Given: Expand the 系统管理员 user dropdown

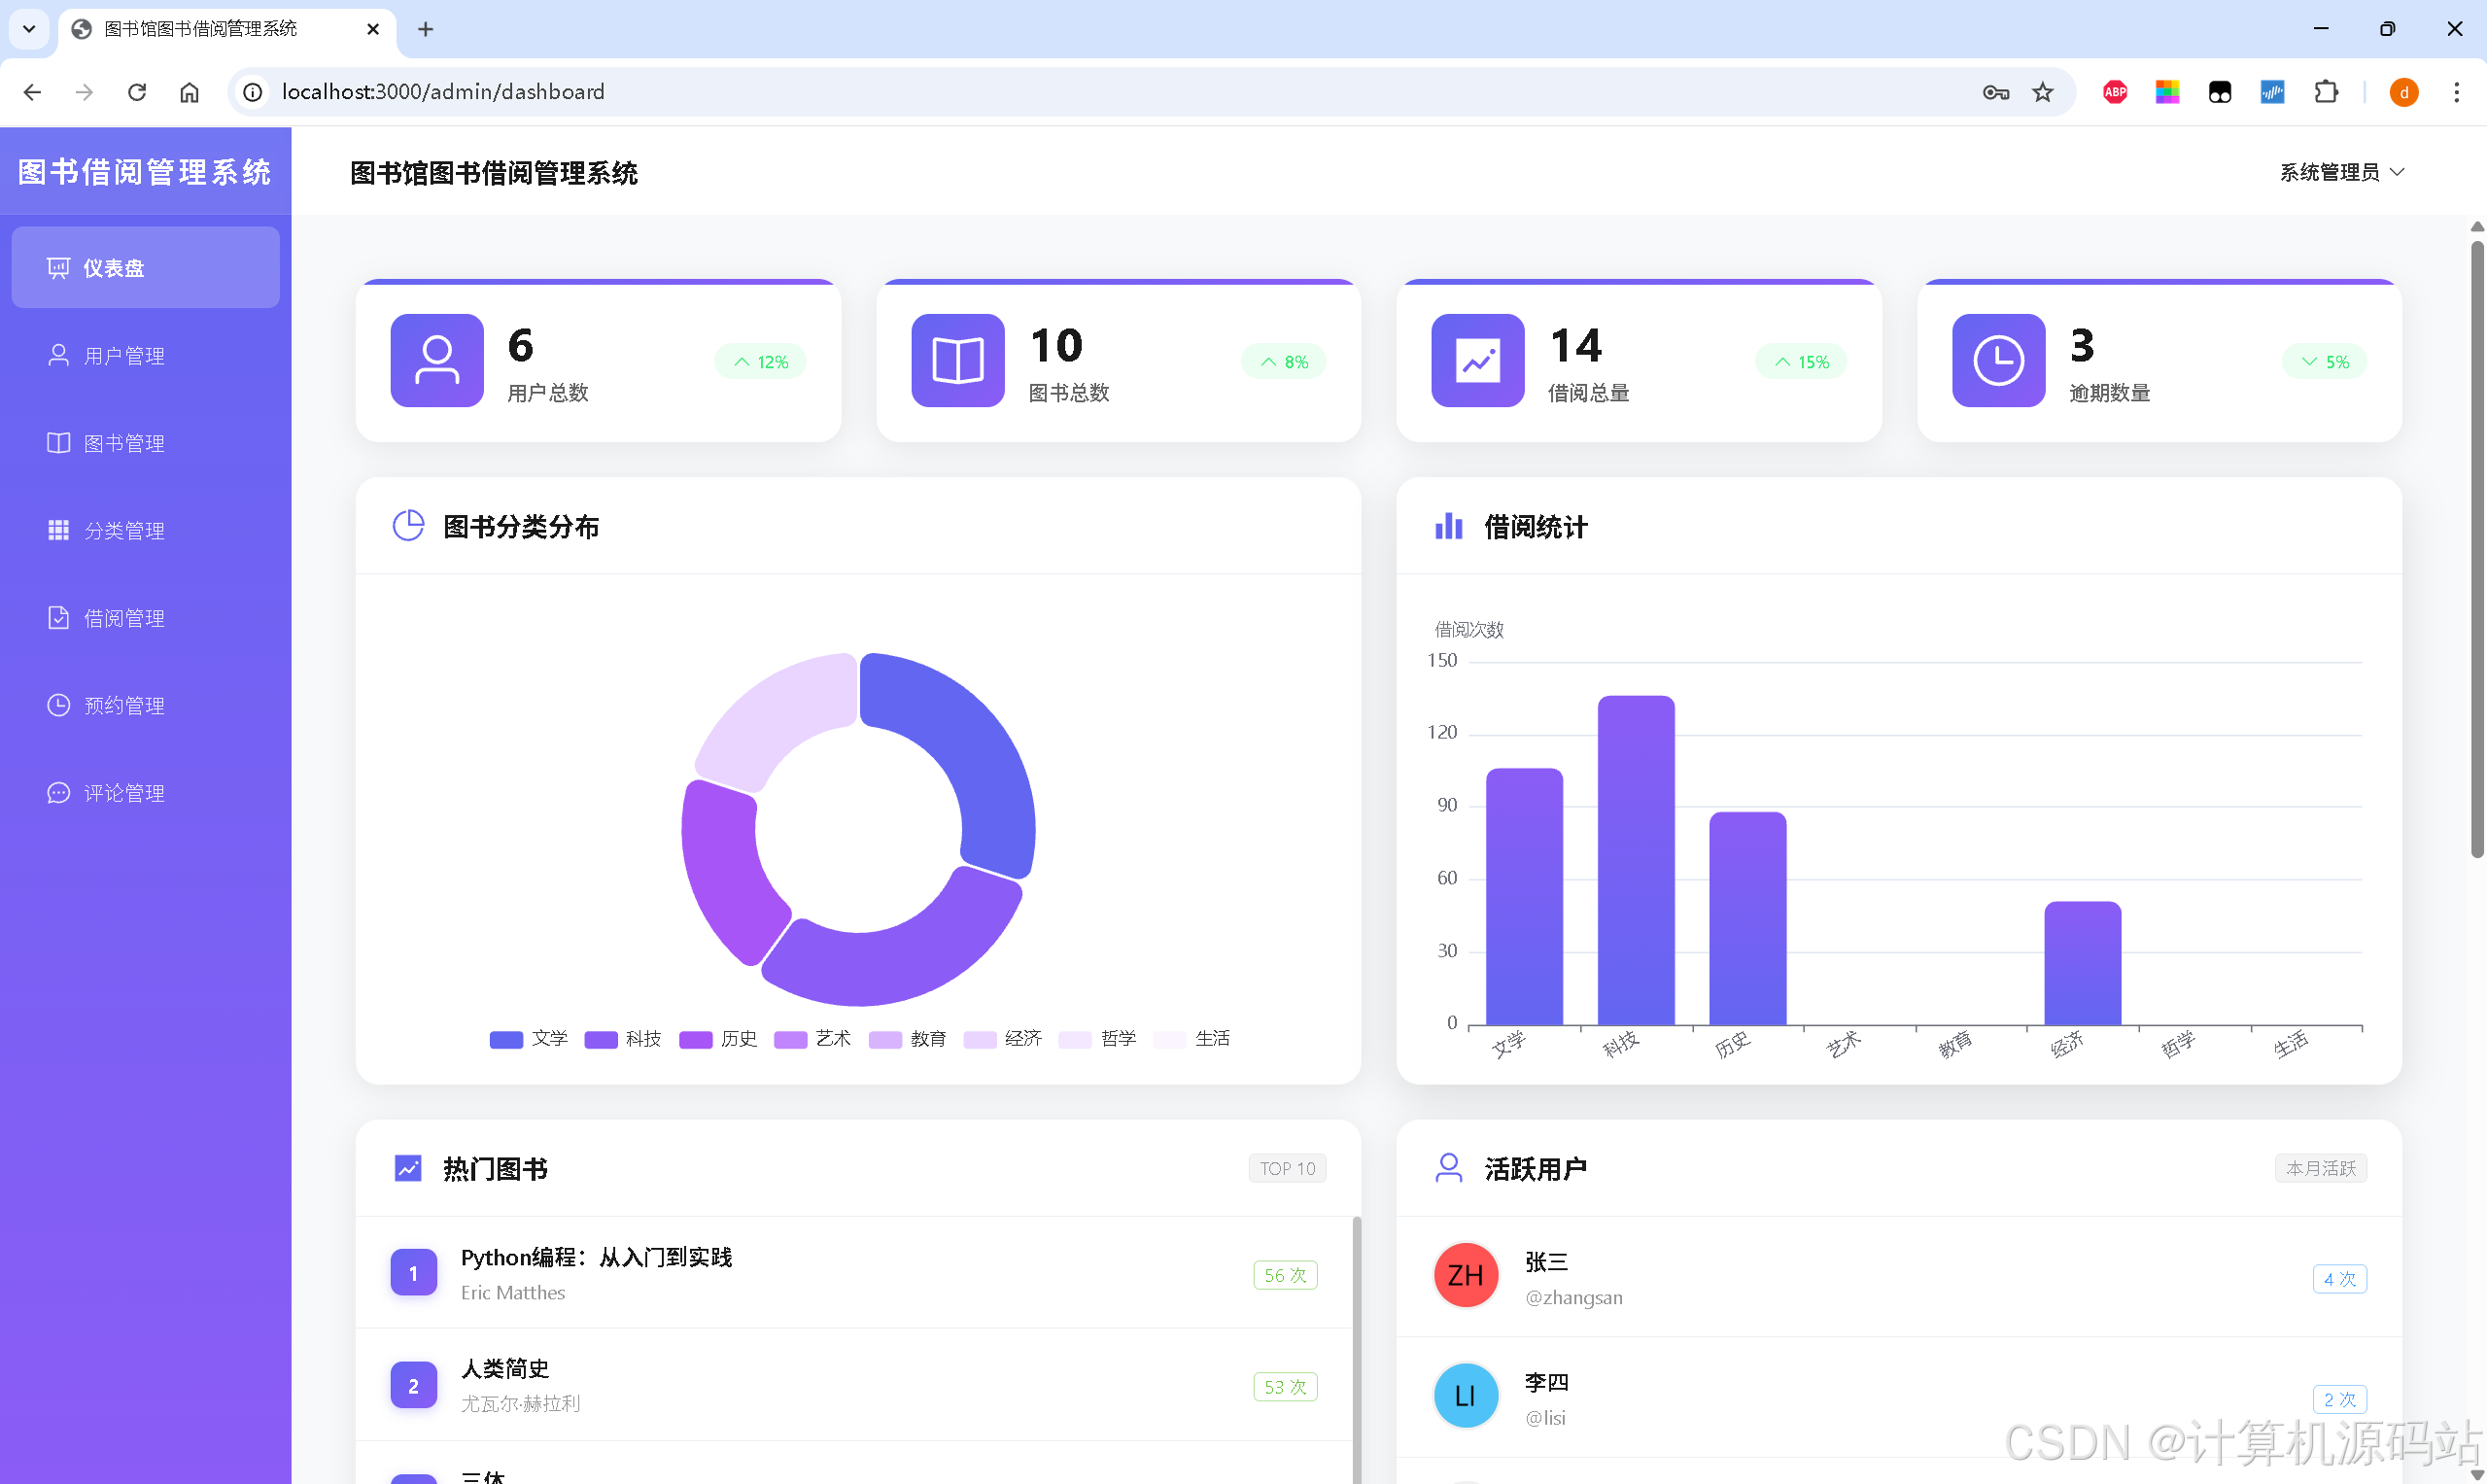Looking at the screenshot, I should click(x=2341, y=172).
